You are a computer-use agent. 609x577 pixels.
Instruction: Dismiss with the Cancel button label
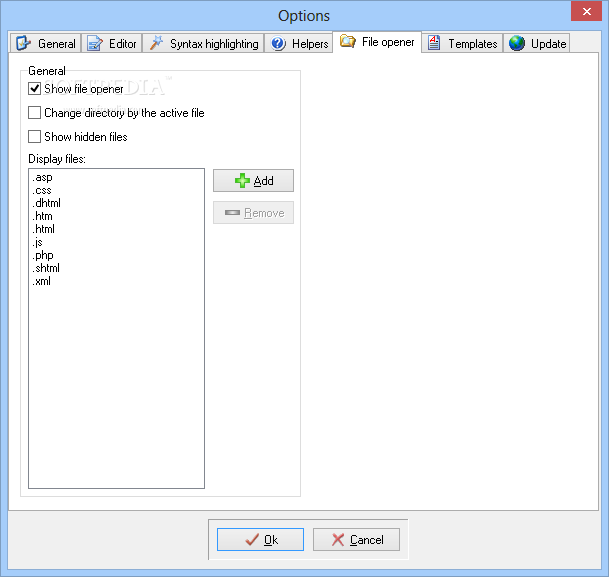pyautogui.click(x=367, y=540)
